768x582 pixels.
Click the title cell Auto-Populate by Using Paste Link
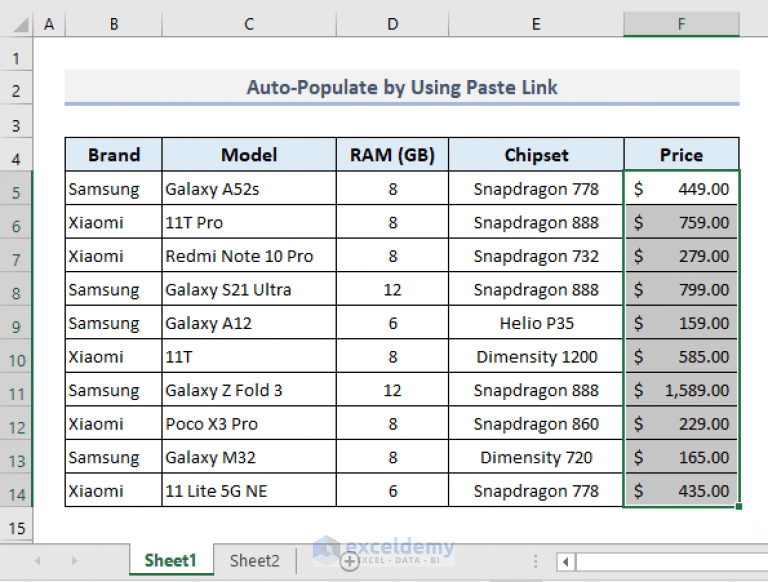pos(402,87)
